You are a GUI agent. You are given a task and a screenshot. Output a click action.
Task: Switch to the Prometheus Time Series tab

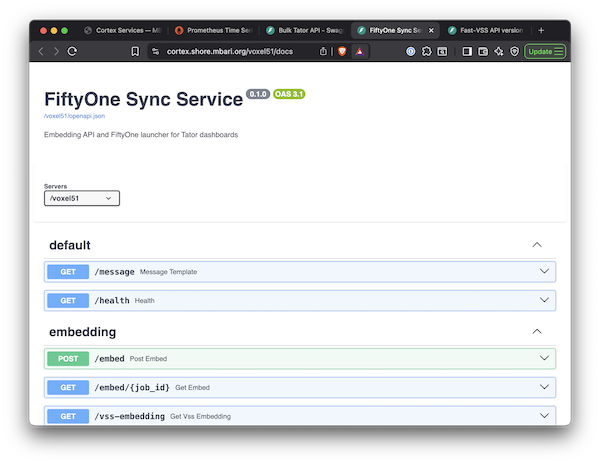[x=214, y=30]
